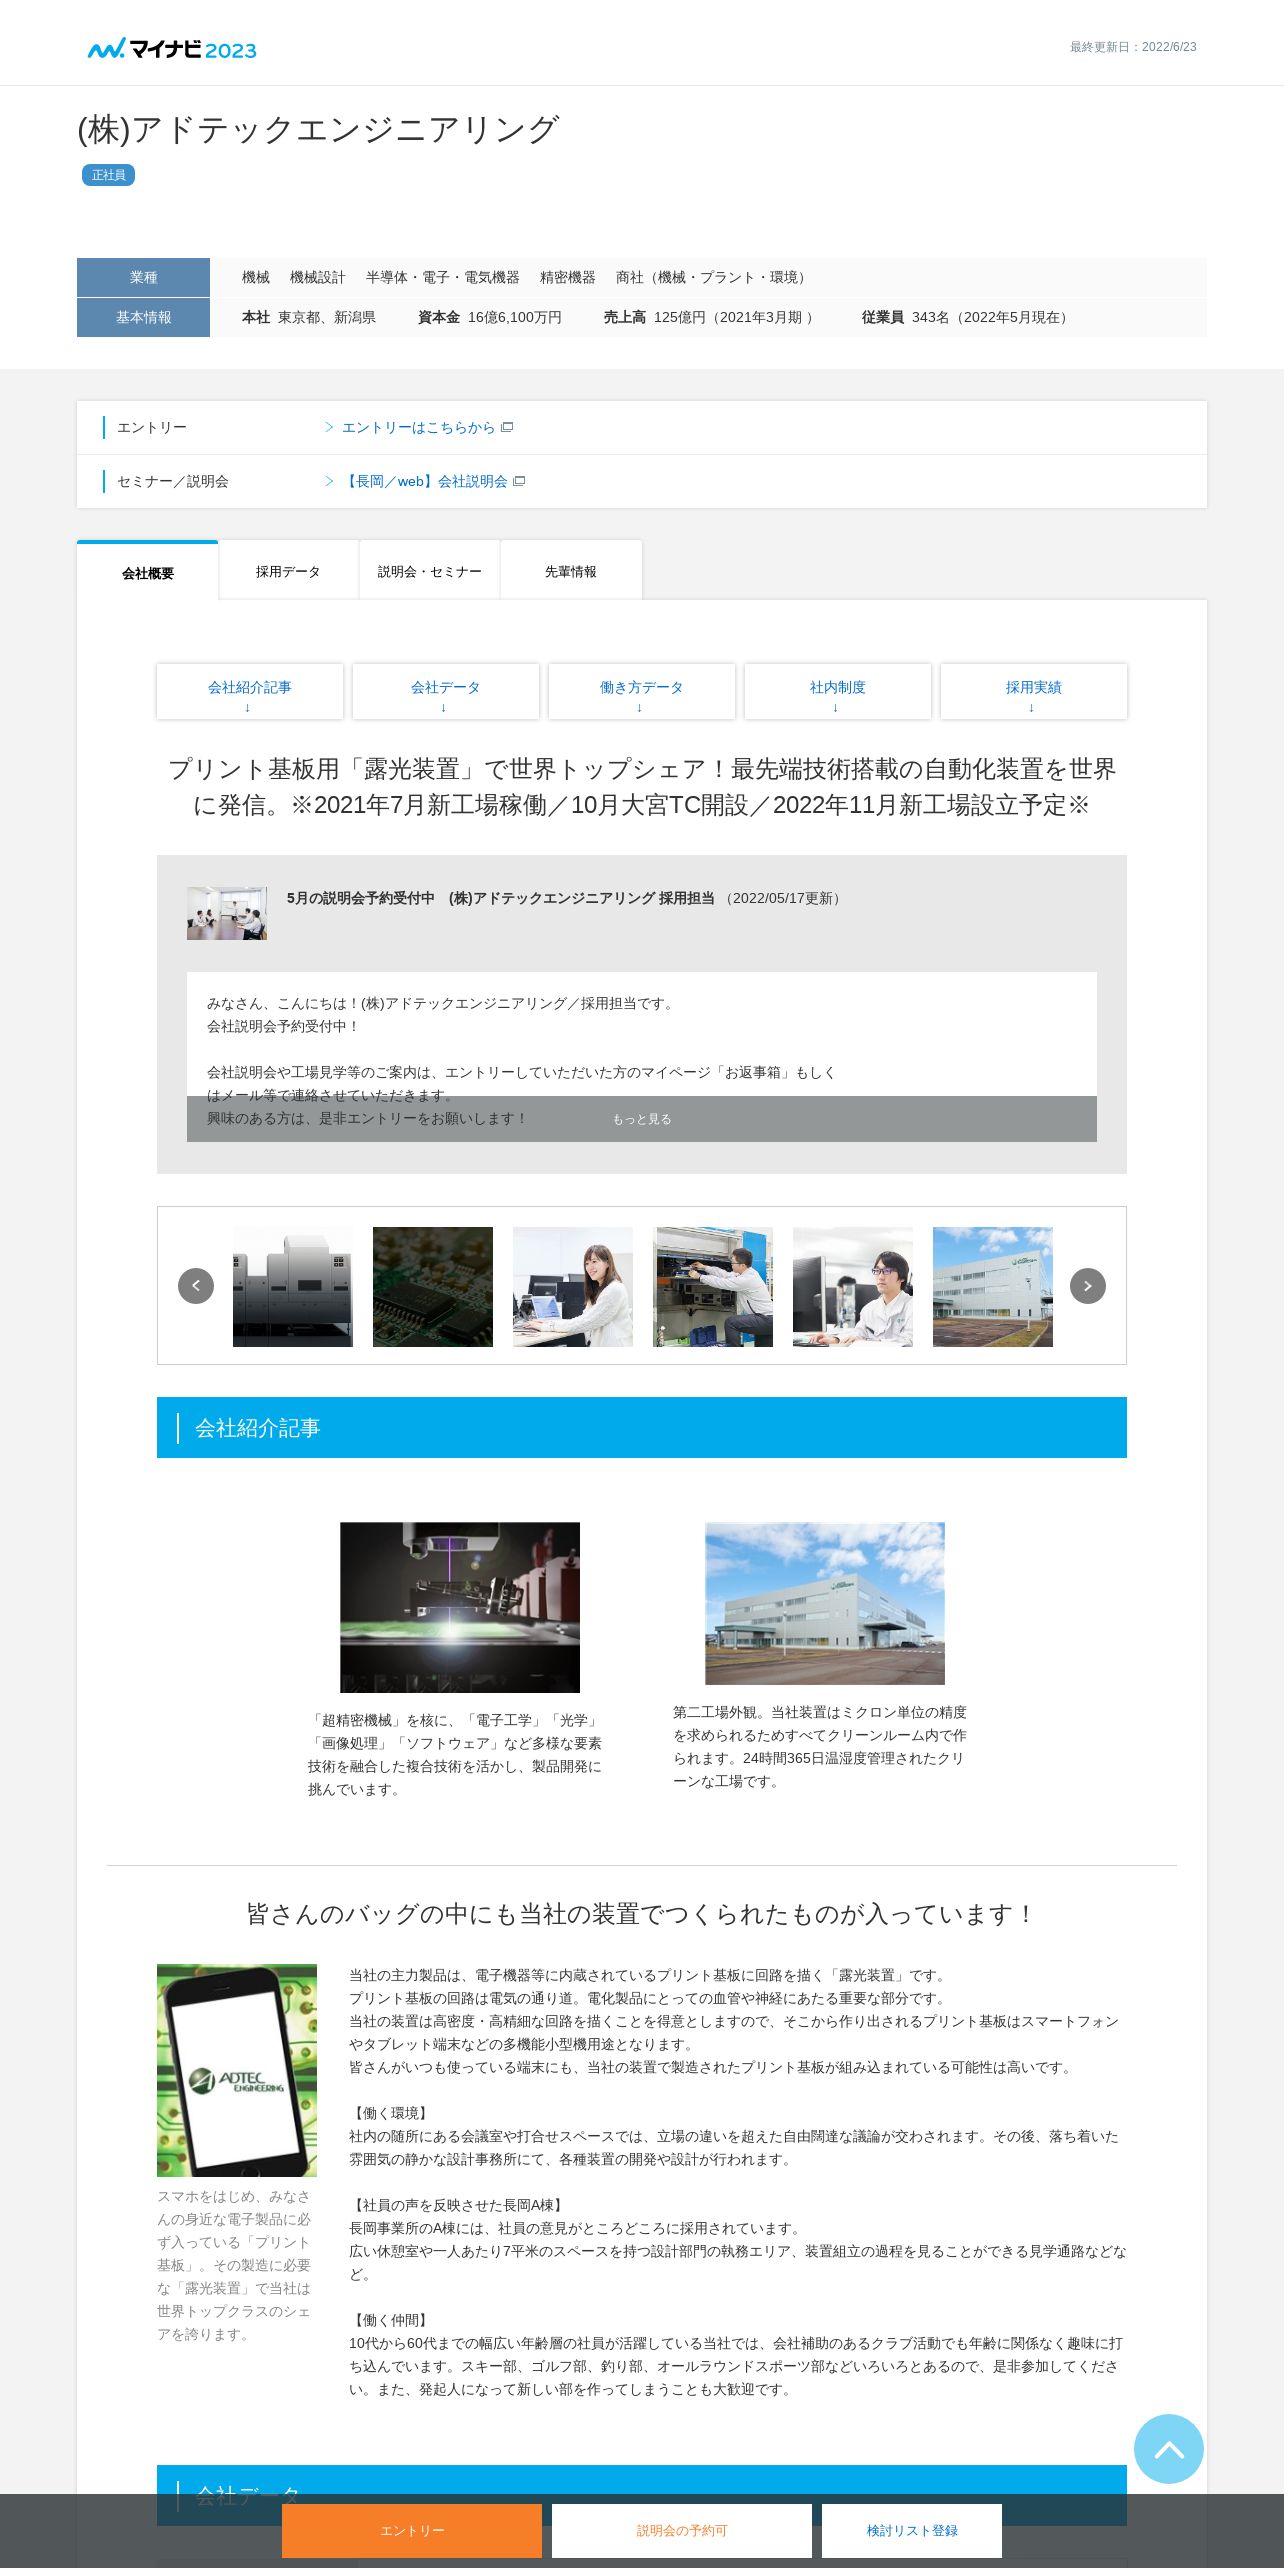
Task: Click the scroll-to-top arrow button
Action: [1169, 2449]
